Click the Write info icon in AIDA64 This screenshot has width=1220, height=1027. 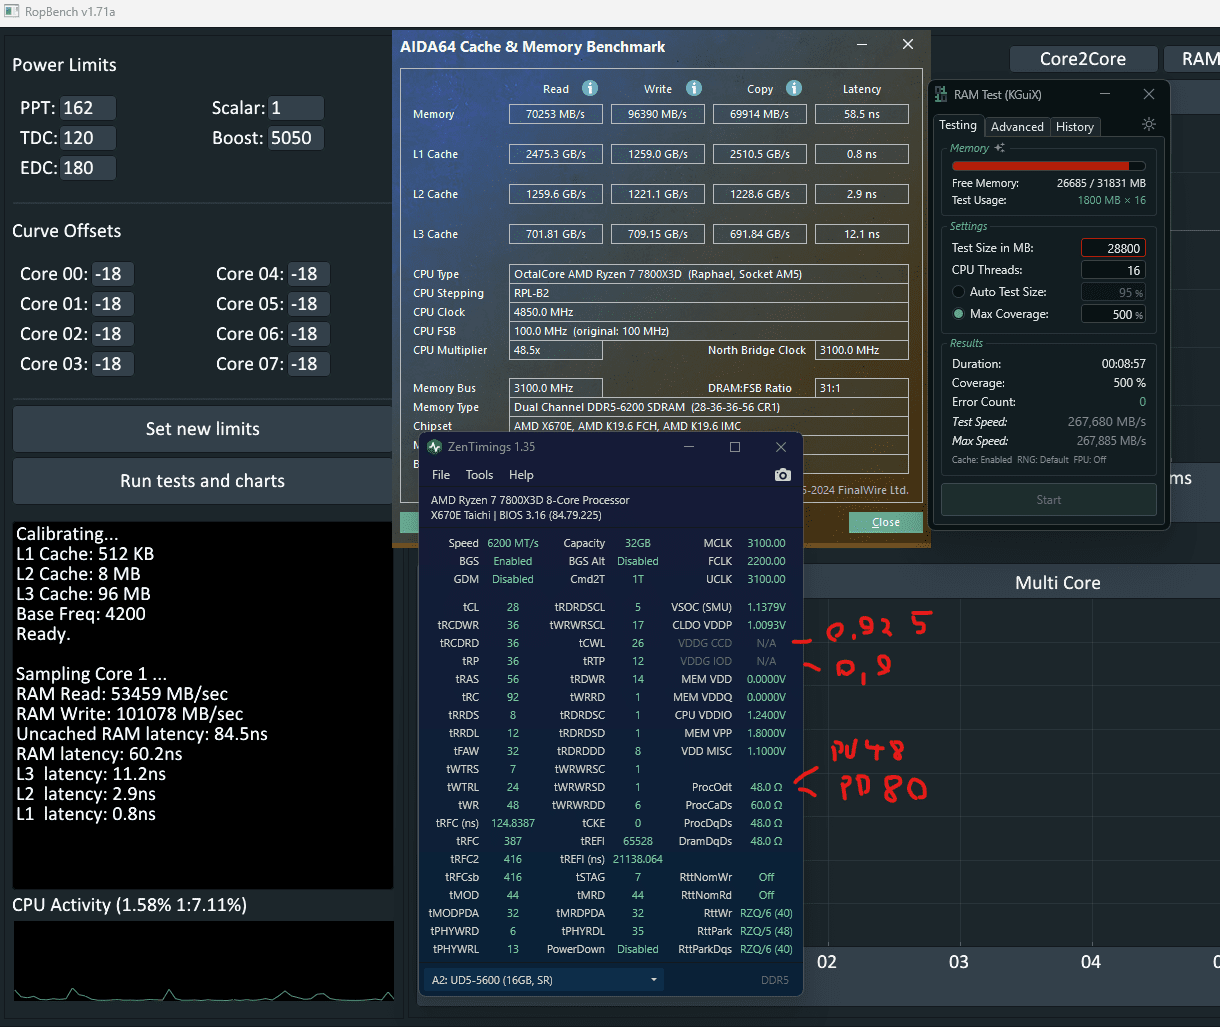coord(694,88)
